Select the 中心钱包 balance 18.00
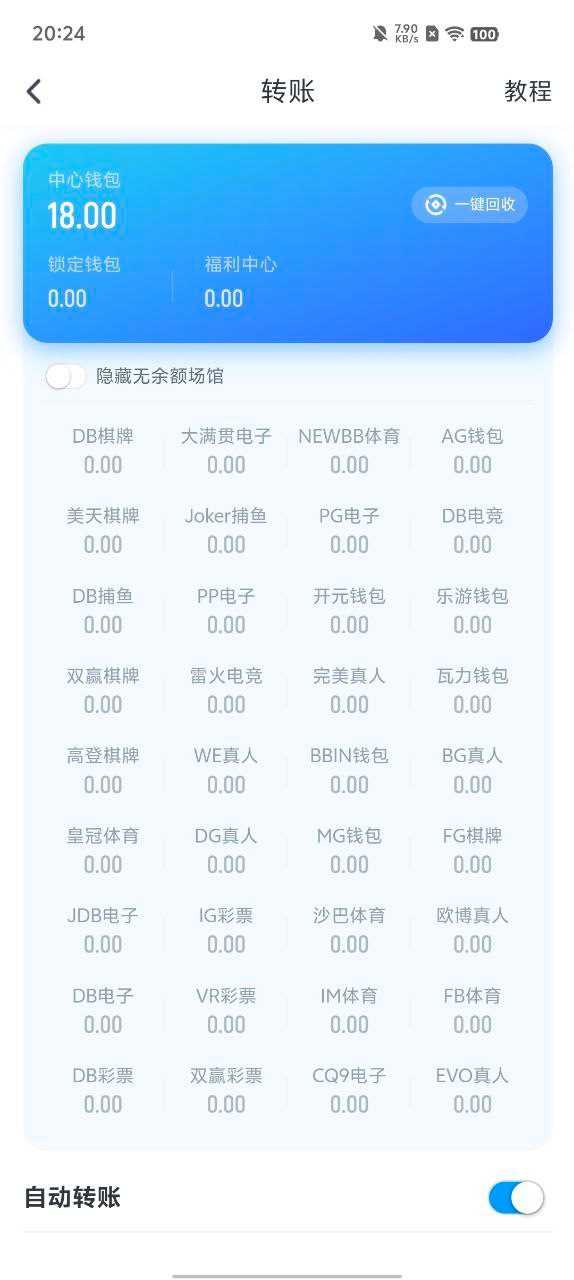Image resolution: width=574 pixels, height=1280 pixels. coord(82,215)
